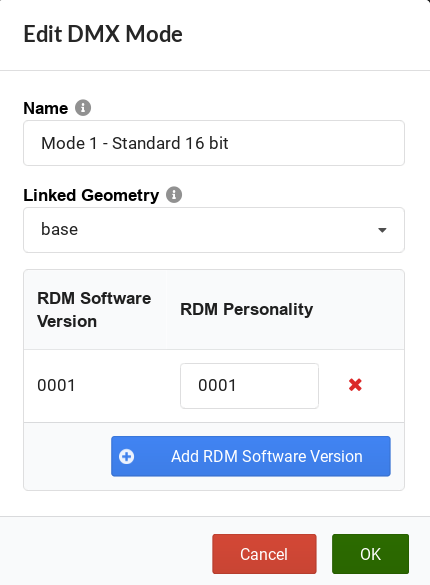Click Add RDM Software Version button
Screen dimensions: 430x585
[x=251, y=456]
